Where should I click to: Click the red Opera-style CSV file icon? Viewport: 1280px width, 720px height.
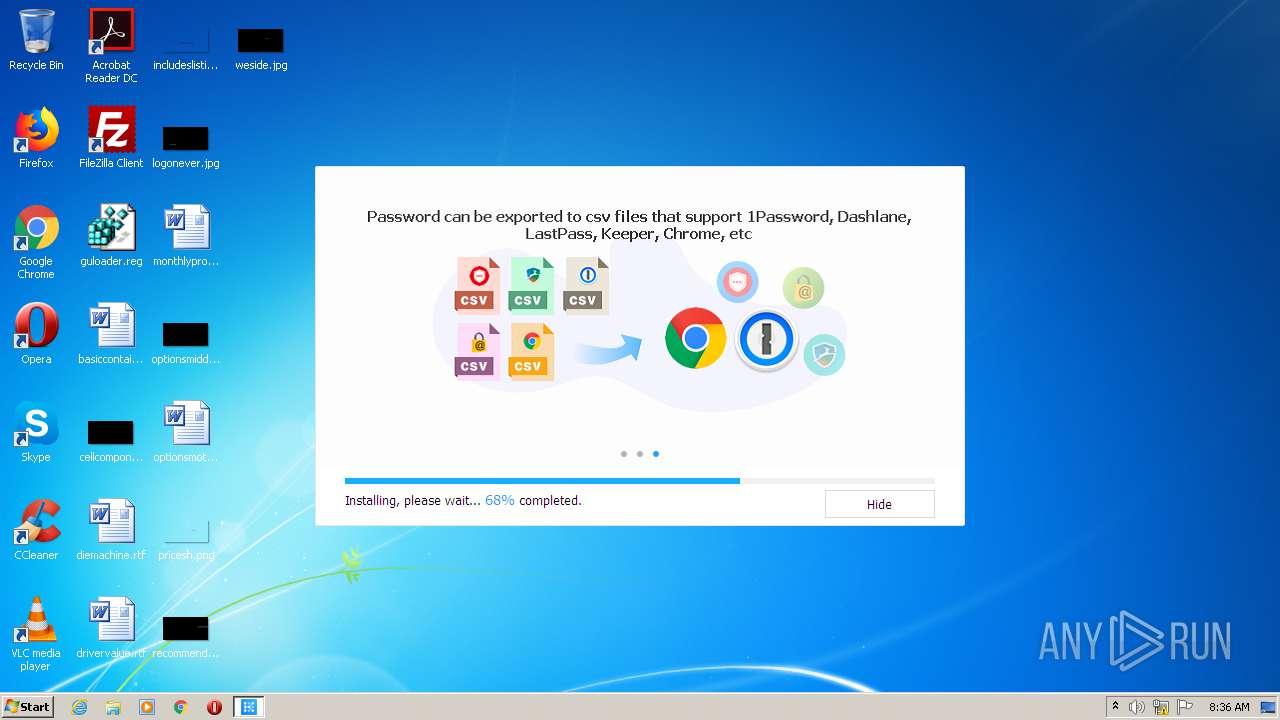(x=478, y=285)
